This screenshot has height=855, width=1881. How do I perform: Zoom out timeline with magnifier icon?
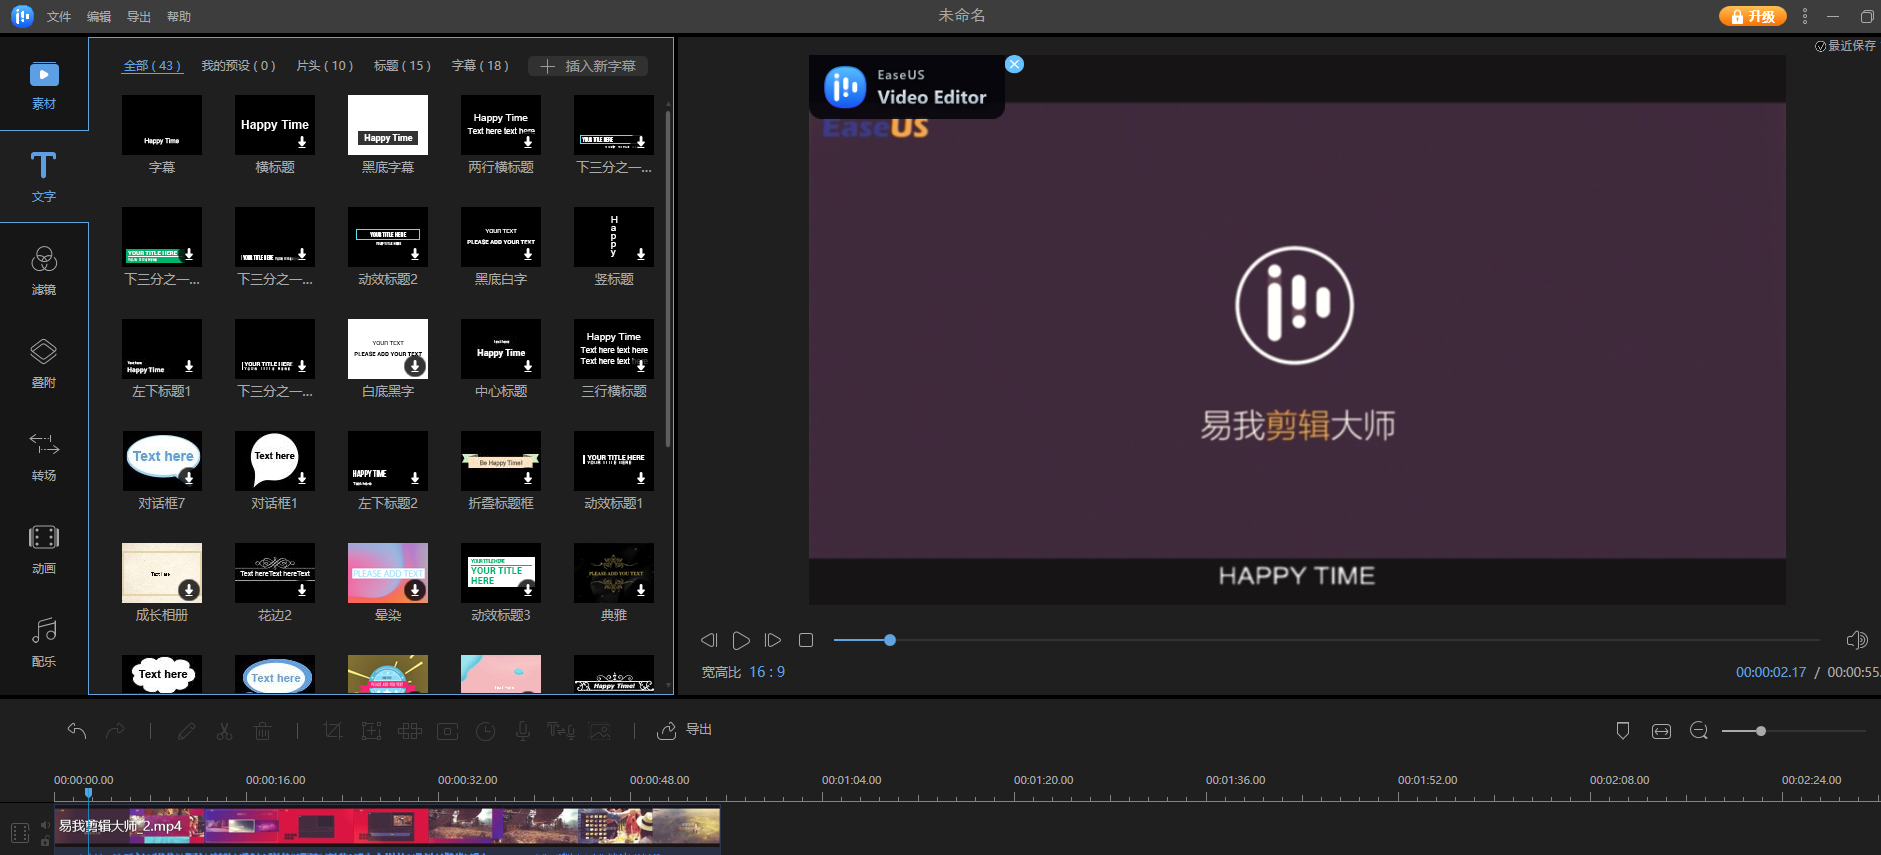(x=1699, y=731)
